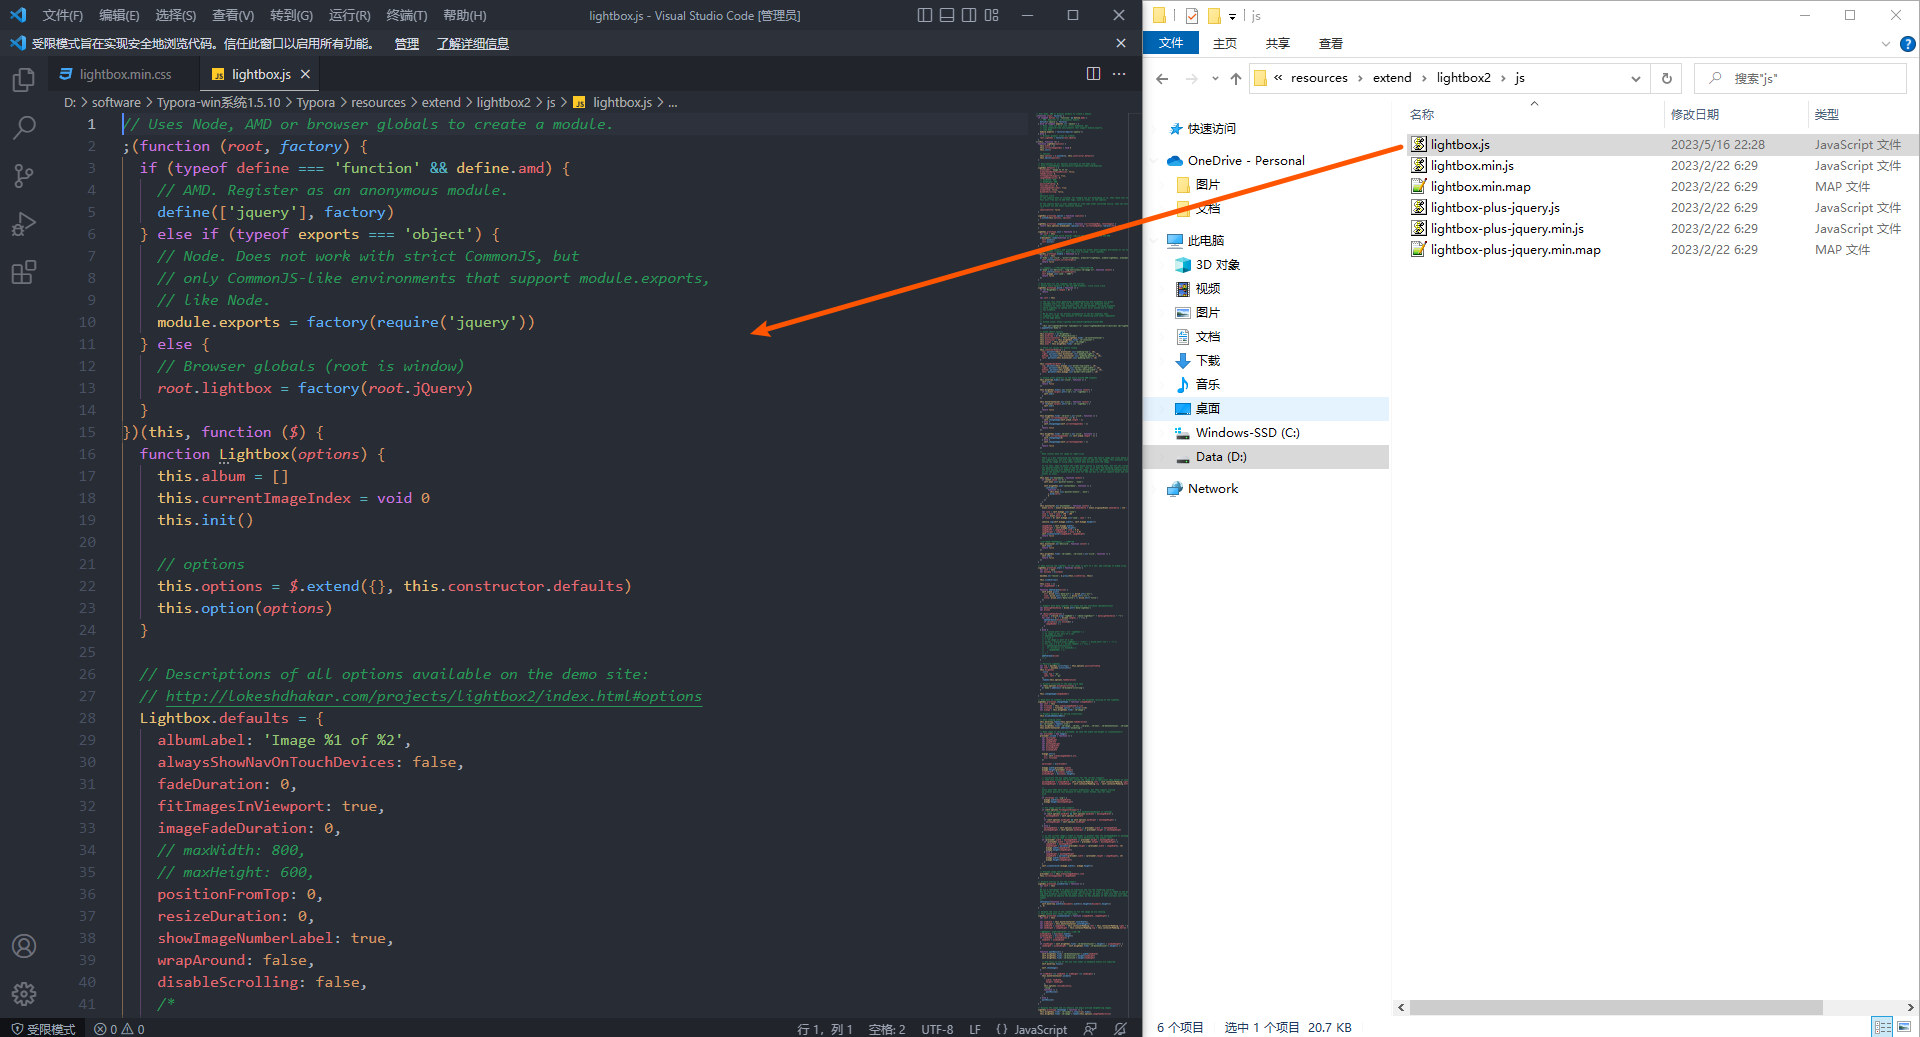Open the 查看(V) menu in VS Code
The image size is (1920, 1037).
coord(233,15)
